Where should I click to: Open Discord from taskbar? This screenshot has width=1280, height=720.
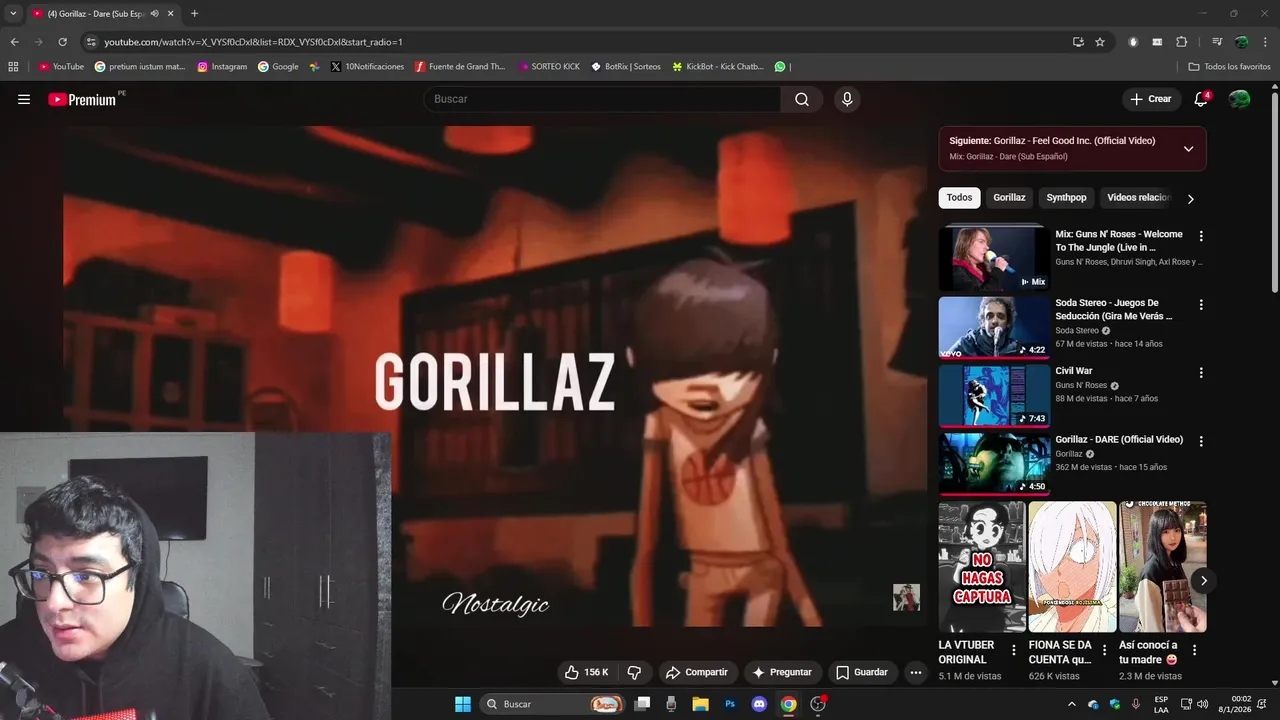pyautogui.click(x=759, y=704)
